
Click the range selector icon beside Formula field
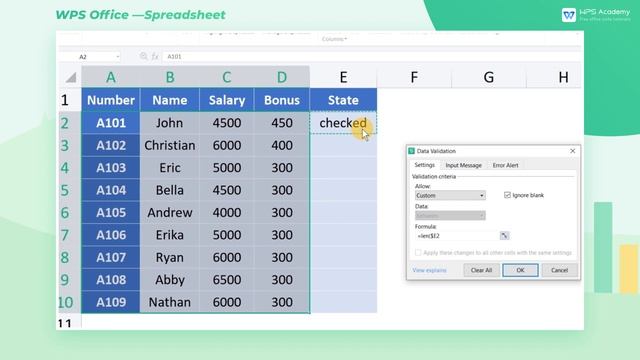click(504, 236)
